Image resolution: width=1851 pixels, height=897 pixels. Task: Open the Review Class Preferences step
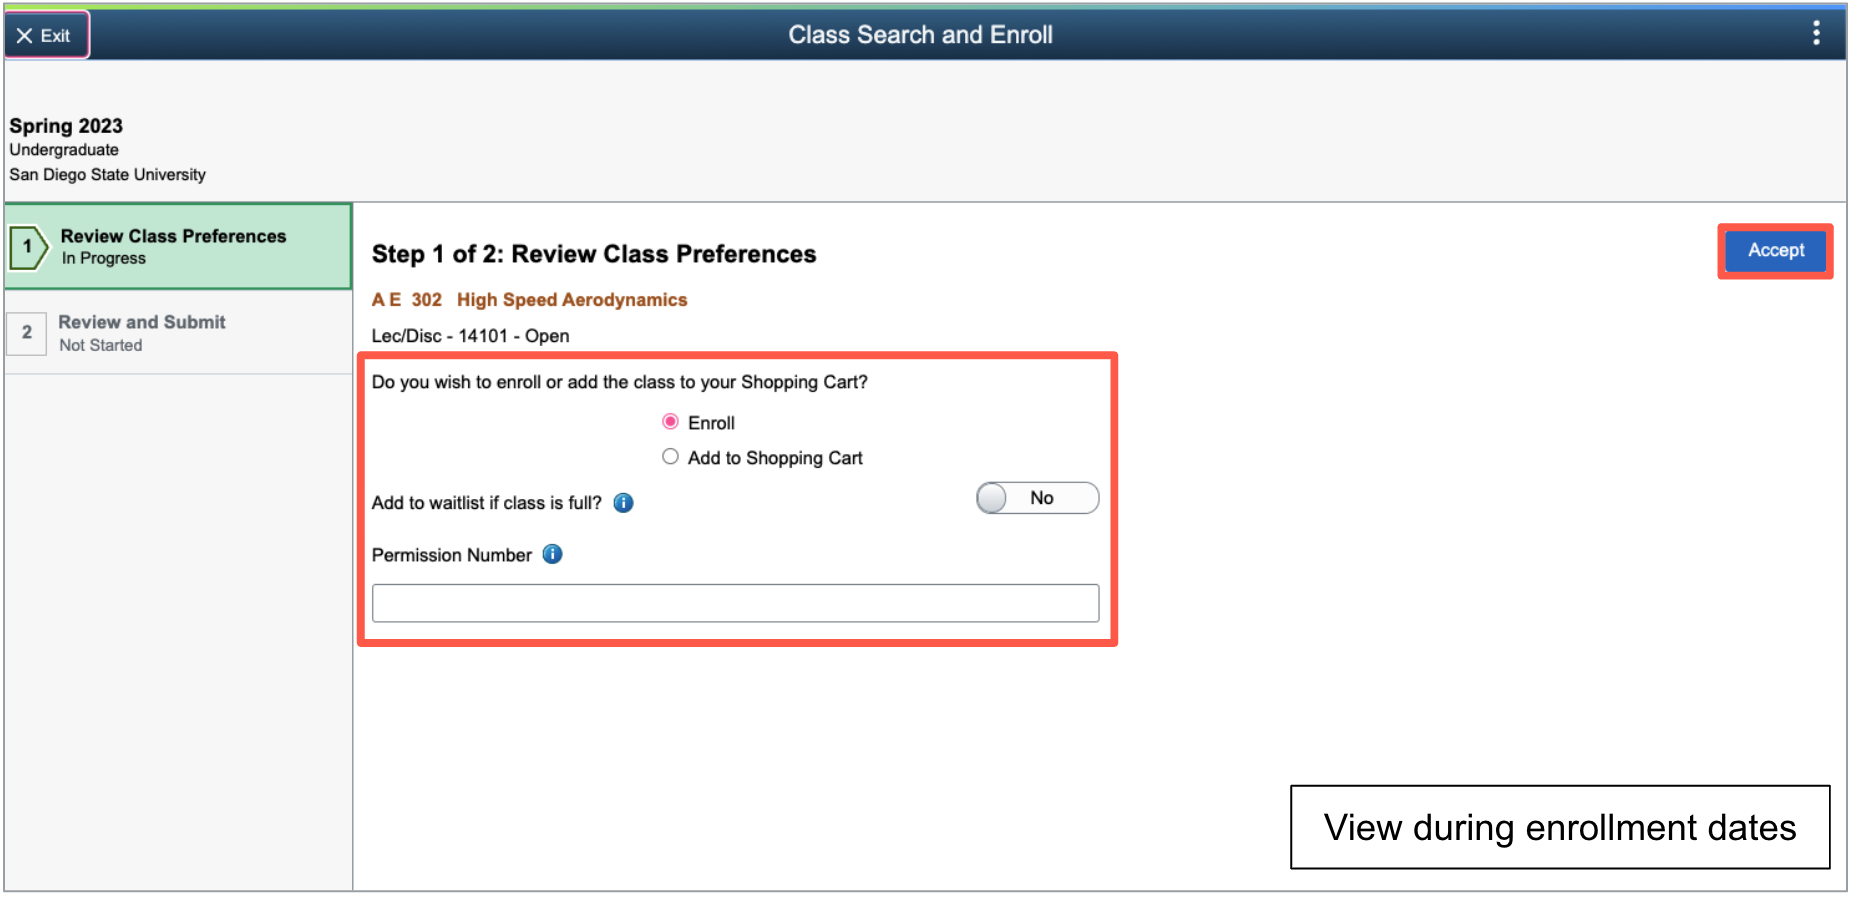pyautogui.click(x=178, y=247)
